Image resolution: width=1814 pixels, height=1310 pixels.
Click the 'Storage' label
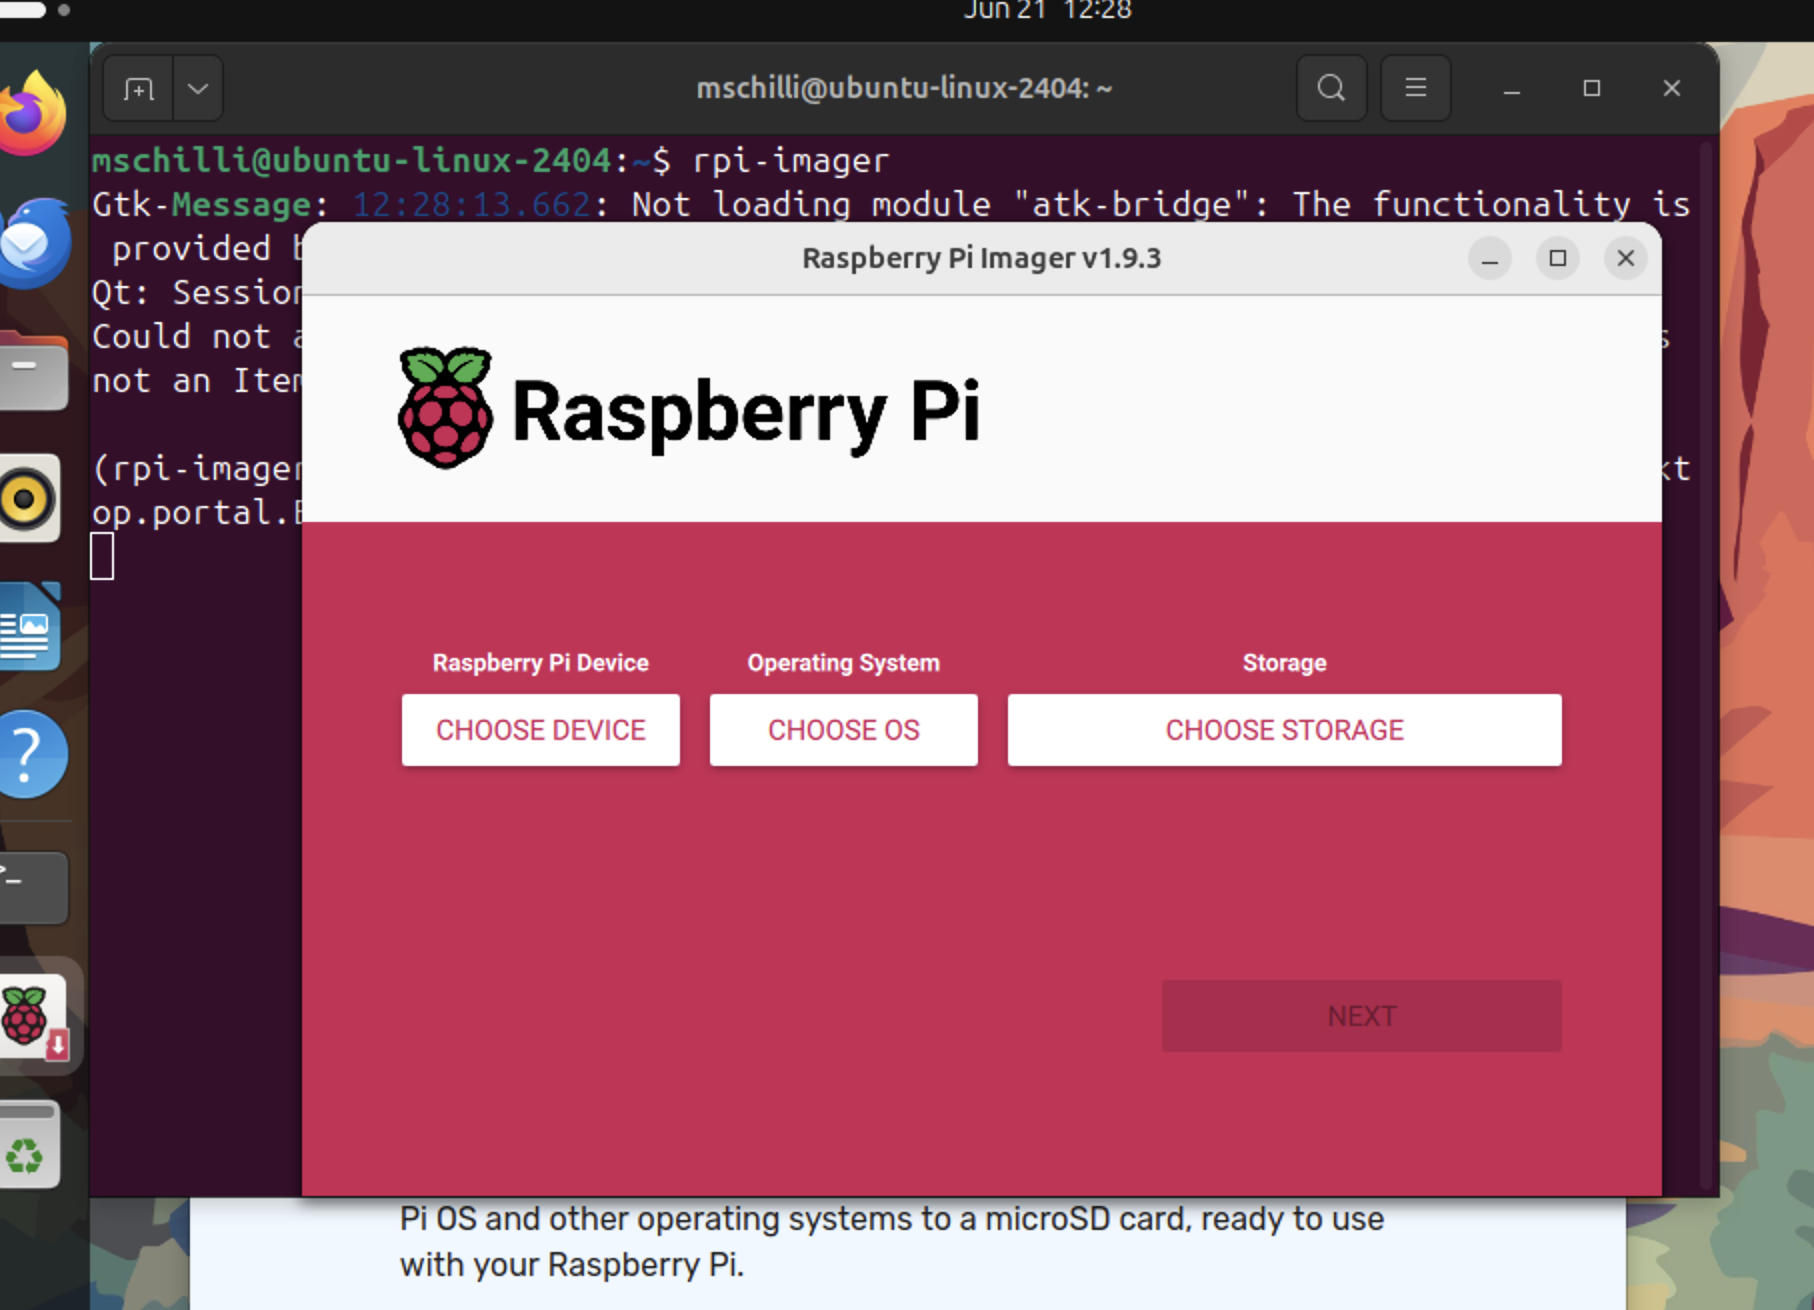(1284, 663)
